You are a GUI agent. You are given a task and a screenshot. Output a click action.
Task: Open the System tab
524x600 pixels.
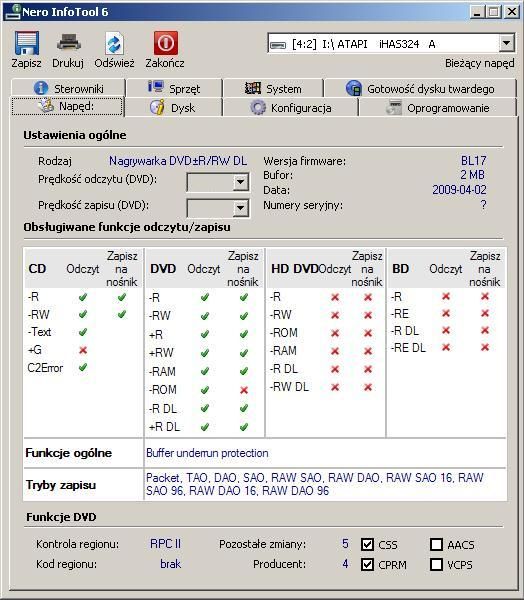[273, 88]
